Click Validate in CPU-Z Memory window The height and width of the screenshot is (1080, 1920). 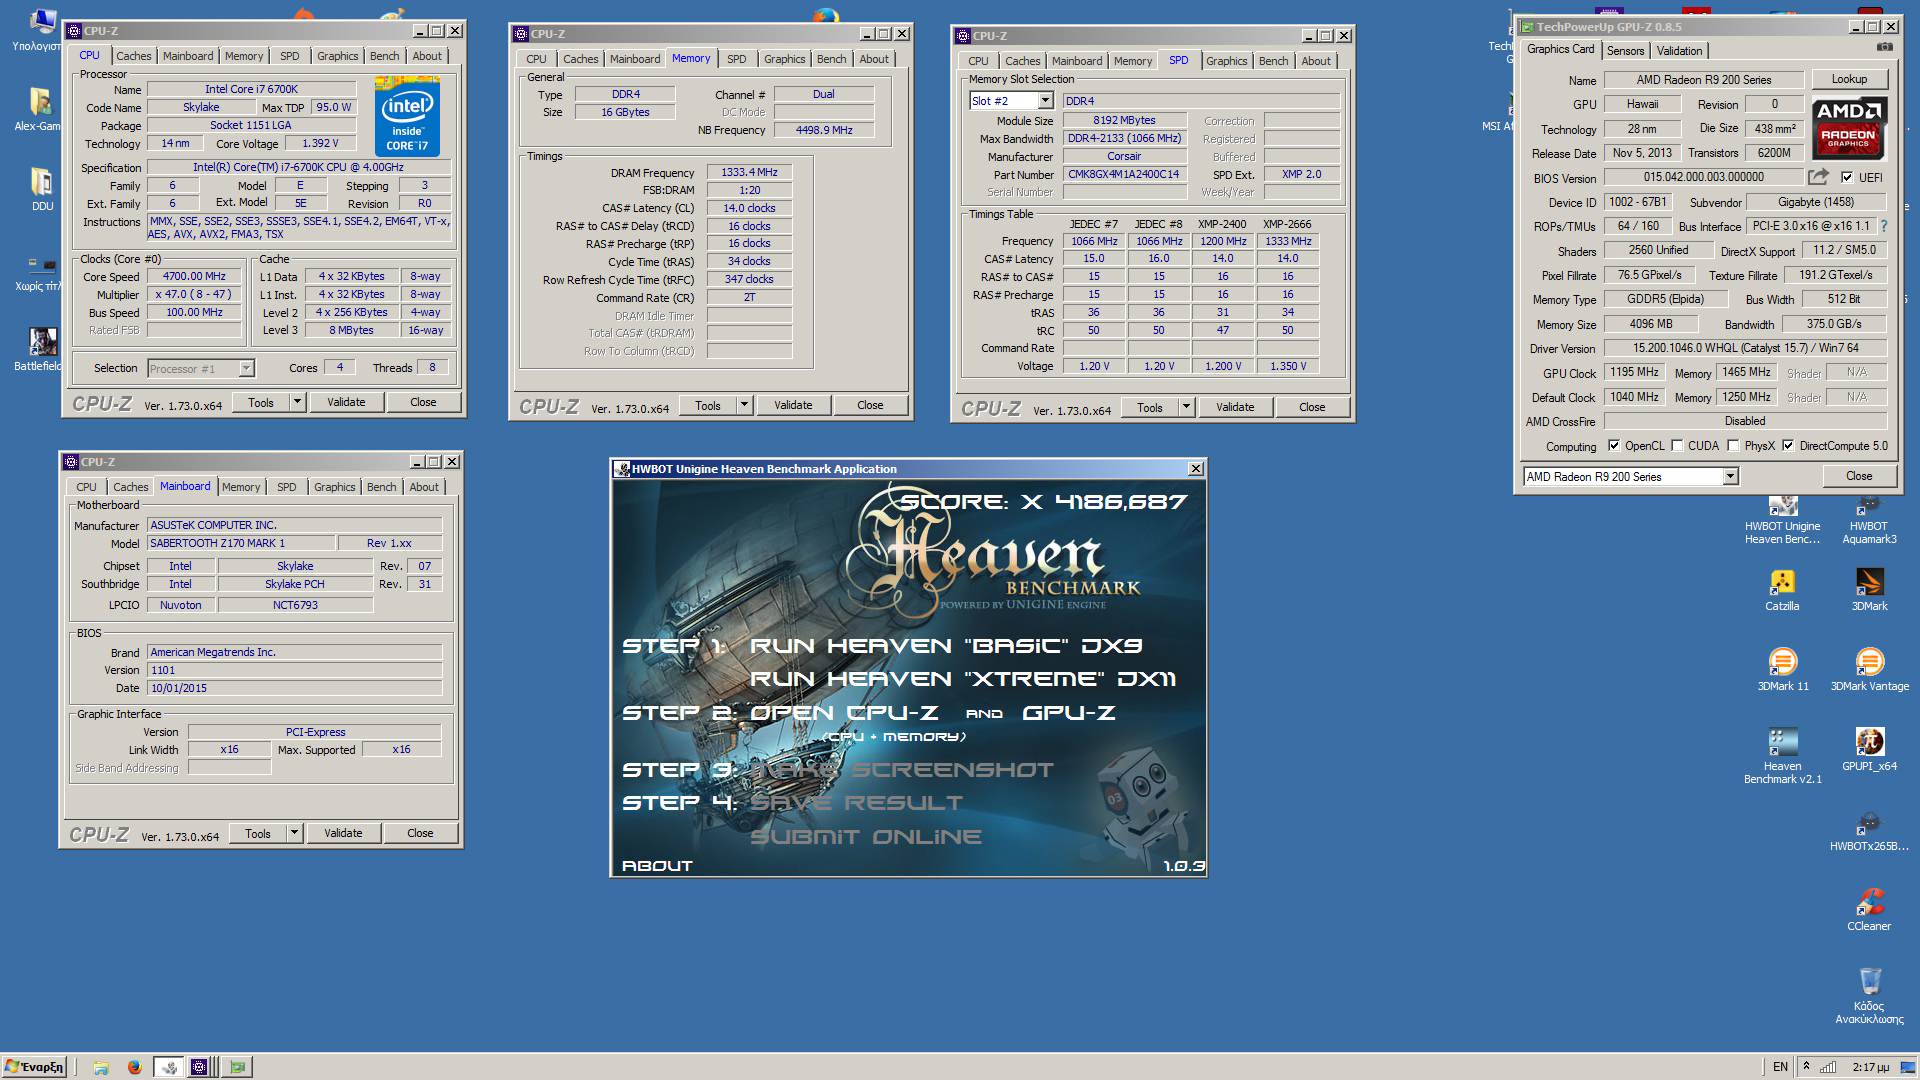793,405
